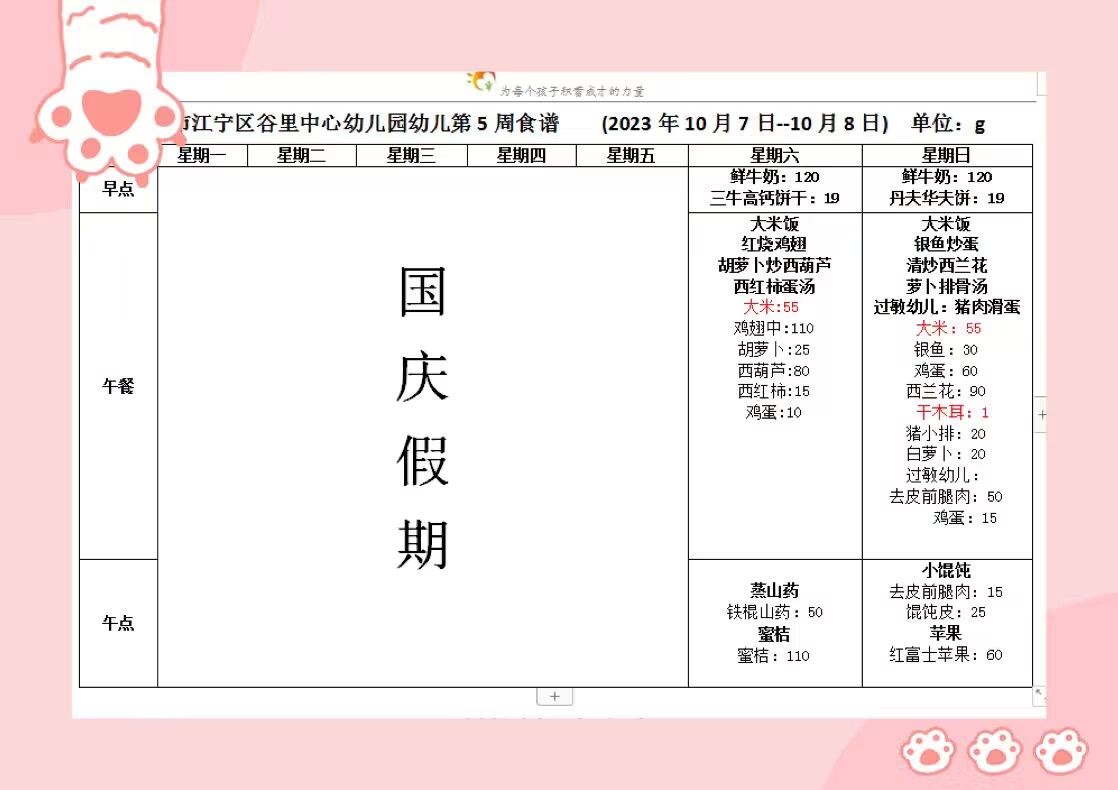Click 大米饭 in the 星期六 lunch cell

click(x=775, y=224)
